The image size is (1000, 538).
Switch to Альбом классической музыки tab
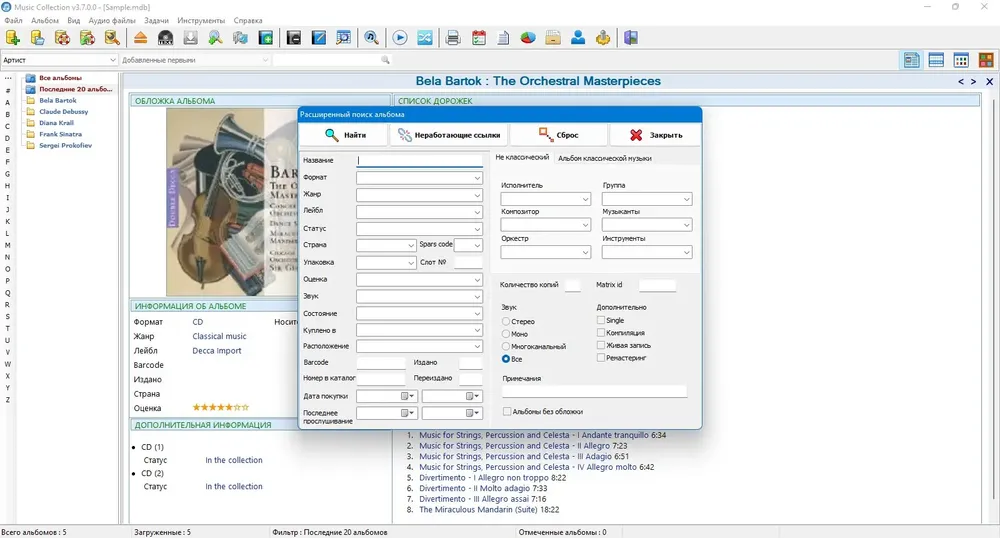click(x=605, y=158)
